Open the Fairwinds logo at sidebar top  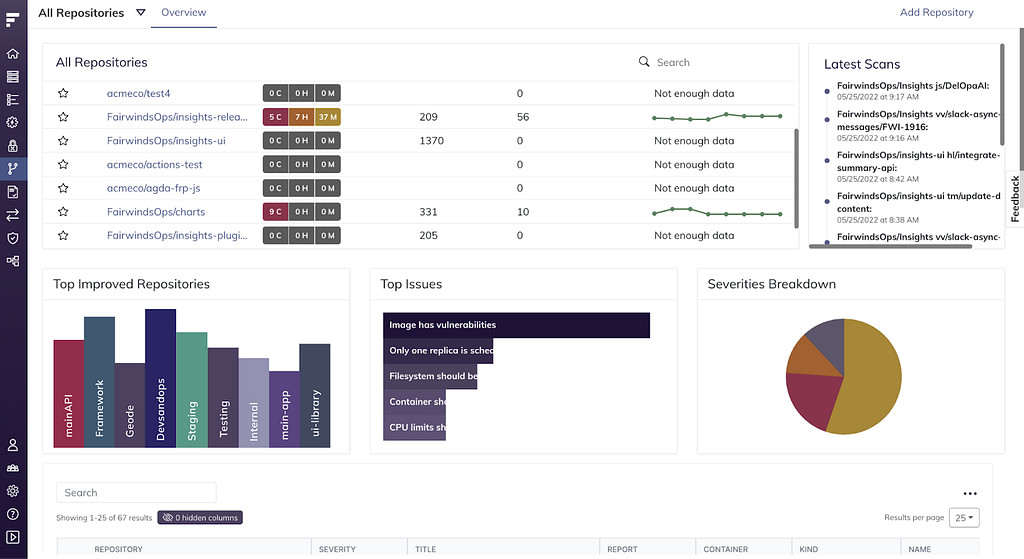point(12,20)
